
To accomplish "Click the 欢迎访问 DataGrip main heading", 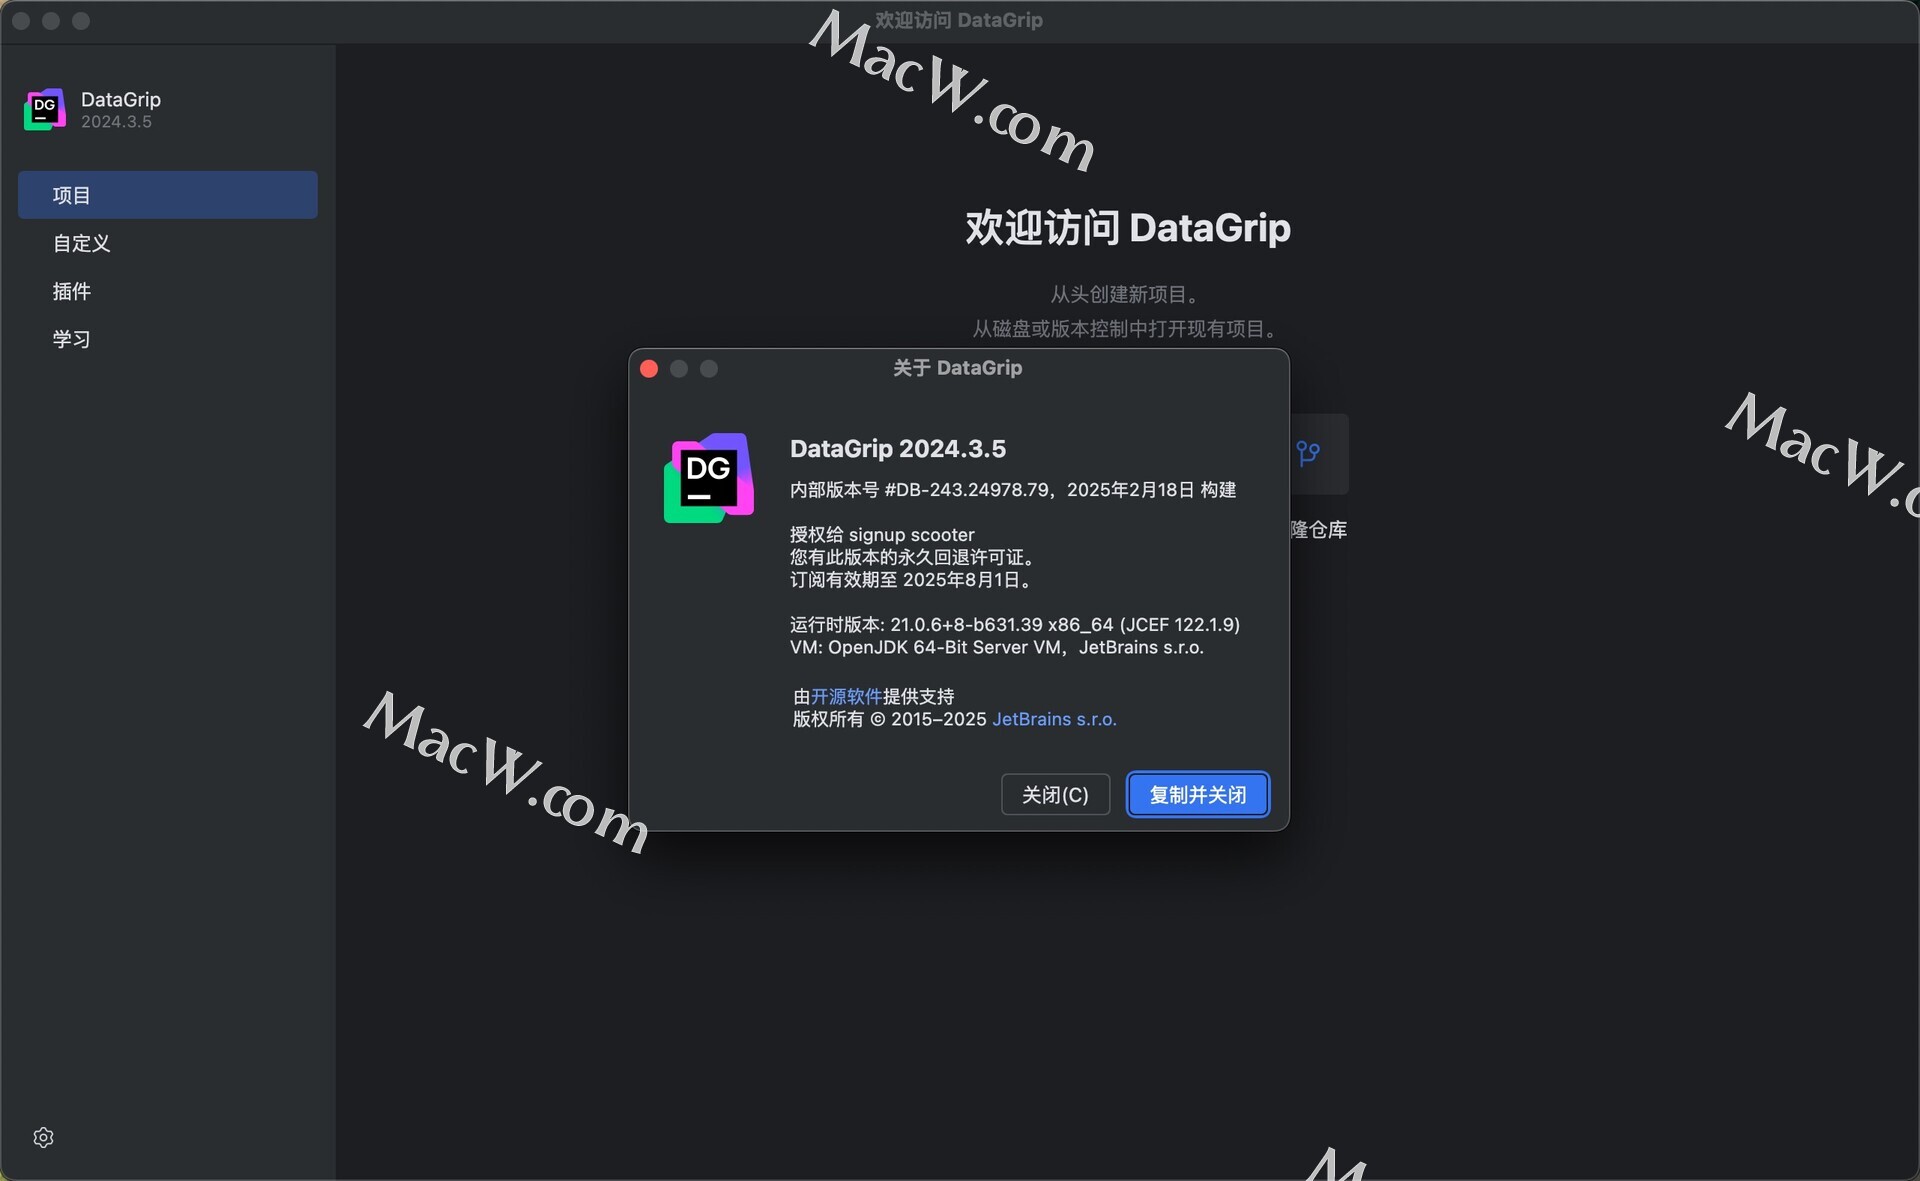I will (1128, 228).
